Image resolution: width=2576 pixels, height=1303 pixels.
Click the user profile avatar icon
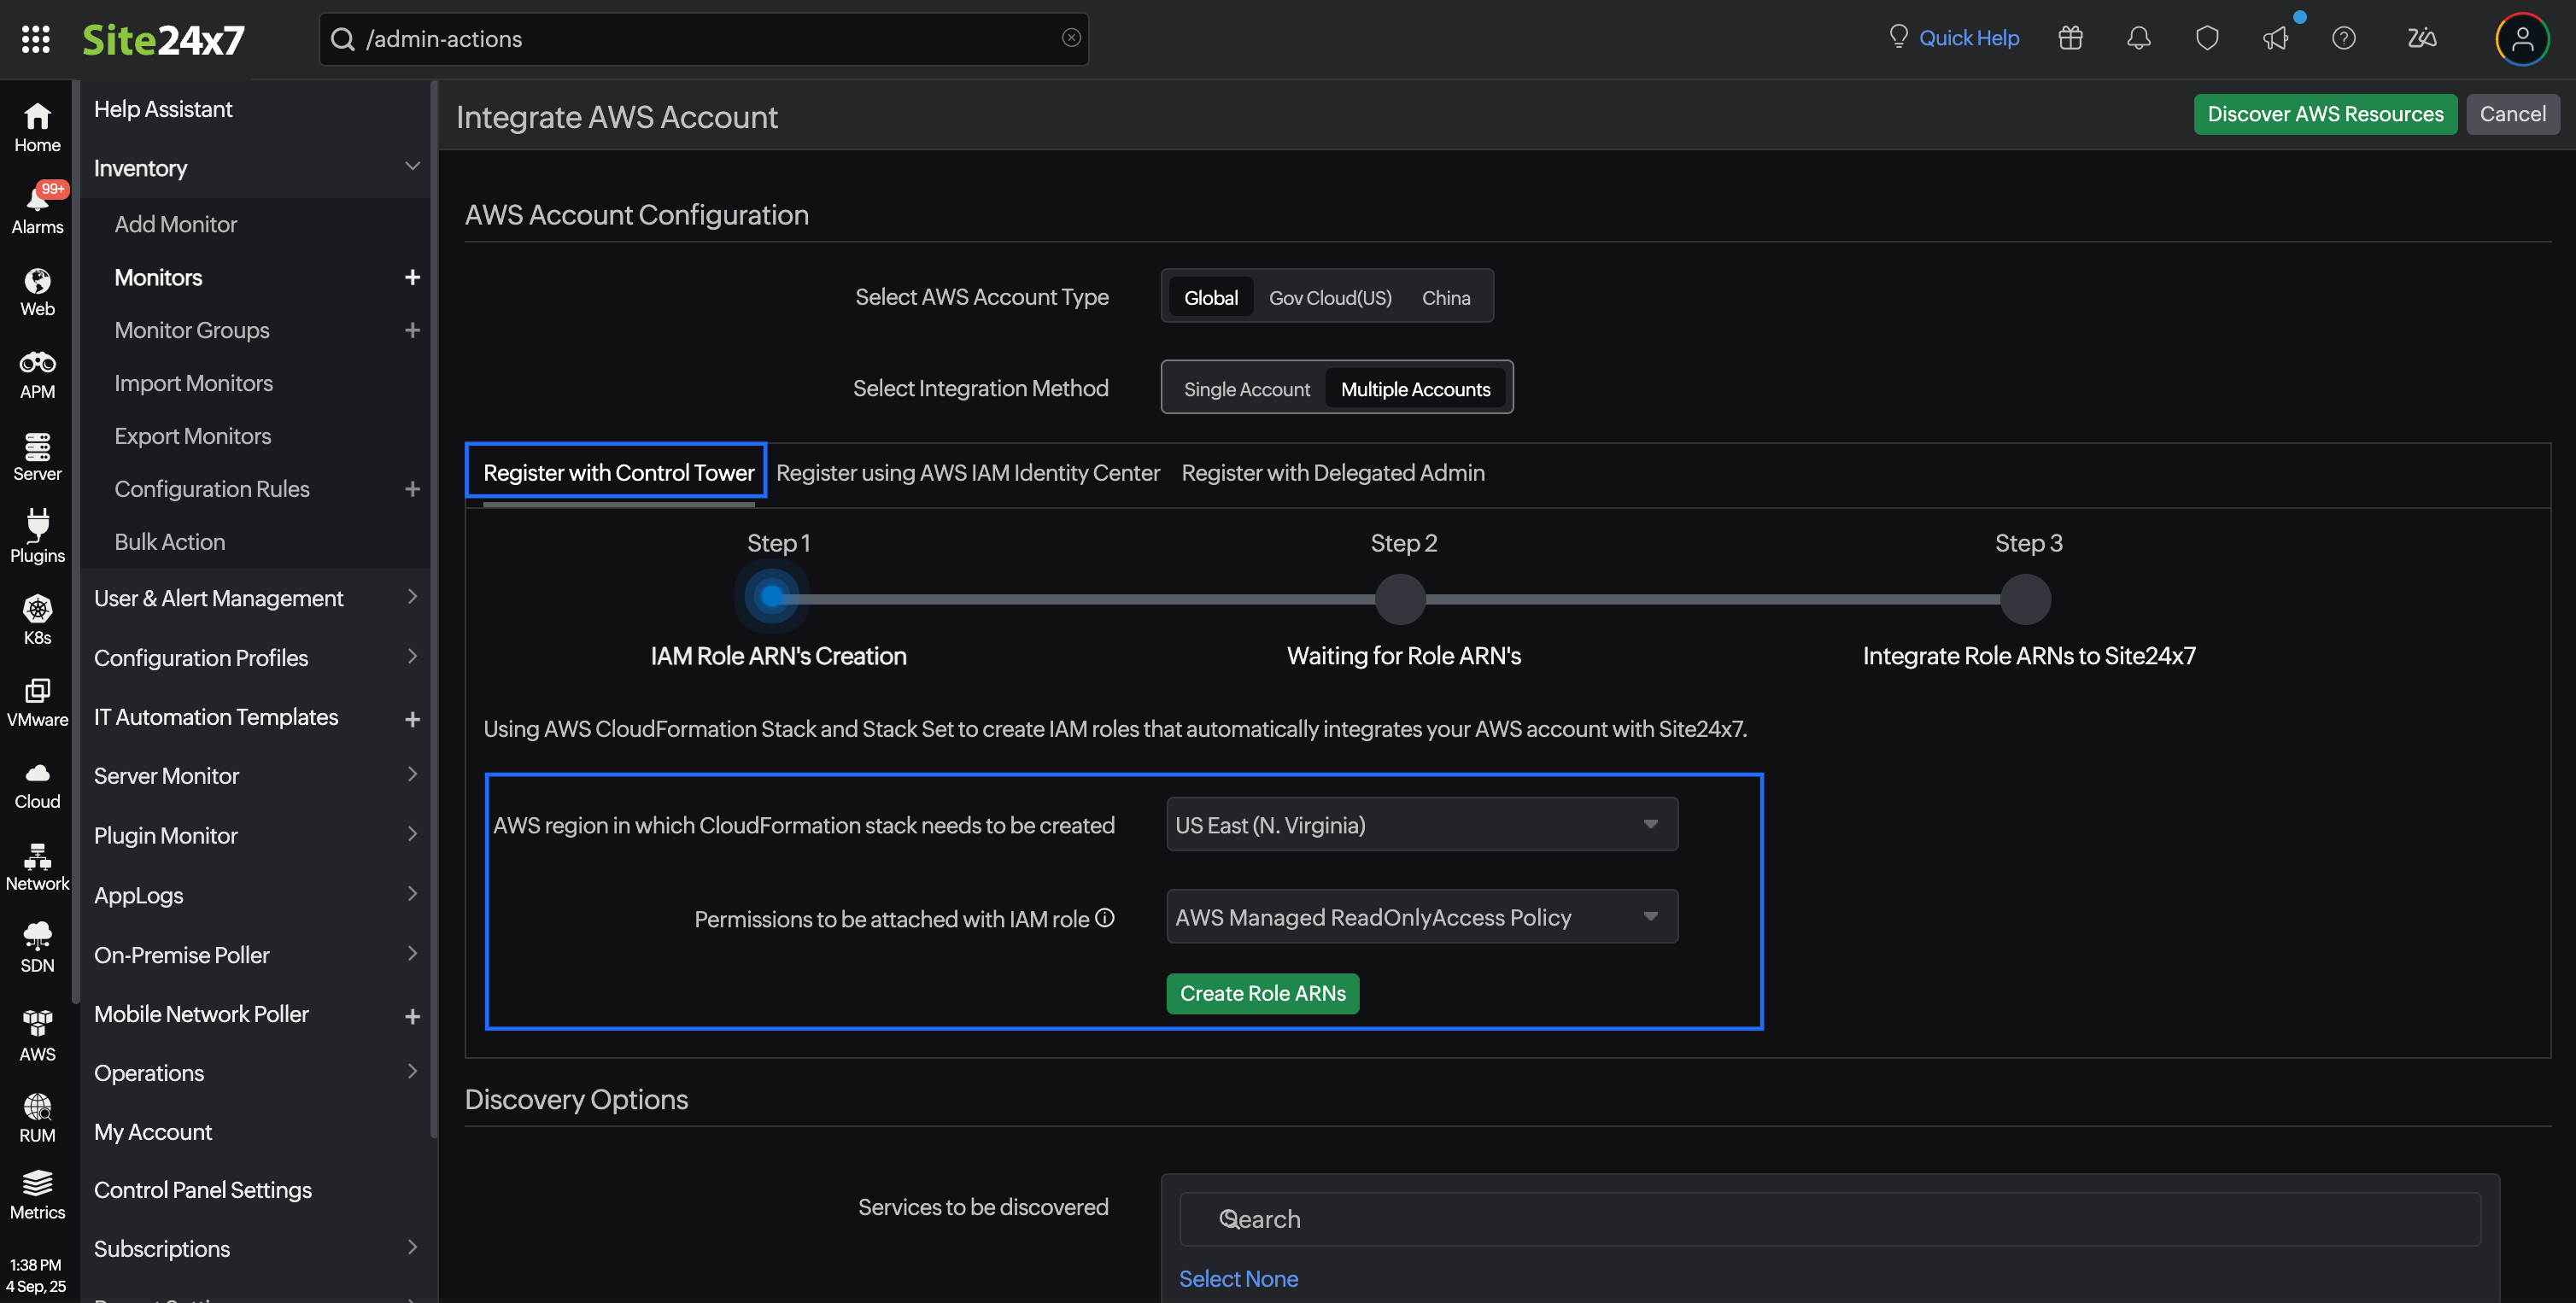coord(2521,39)
